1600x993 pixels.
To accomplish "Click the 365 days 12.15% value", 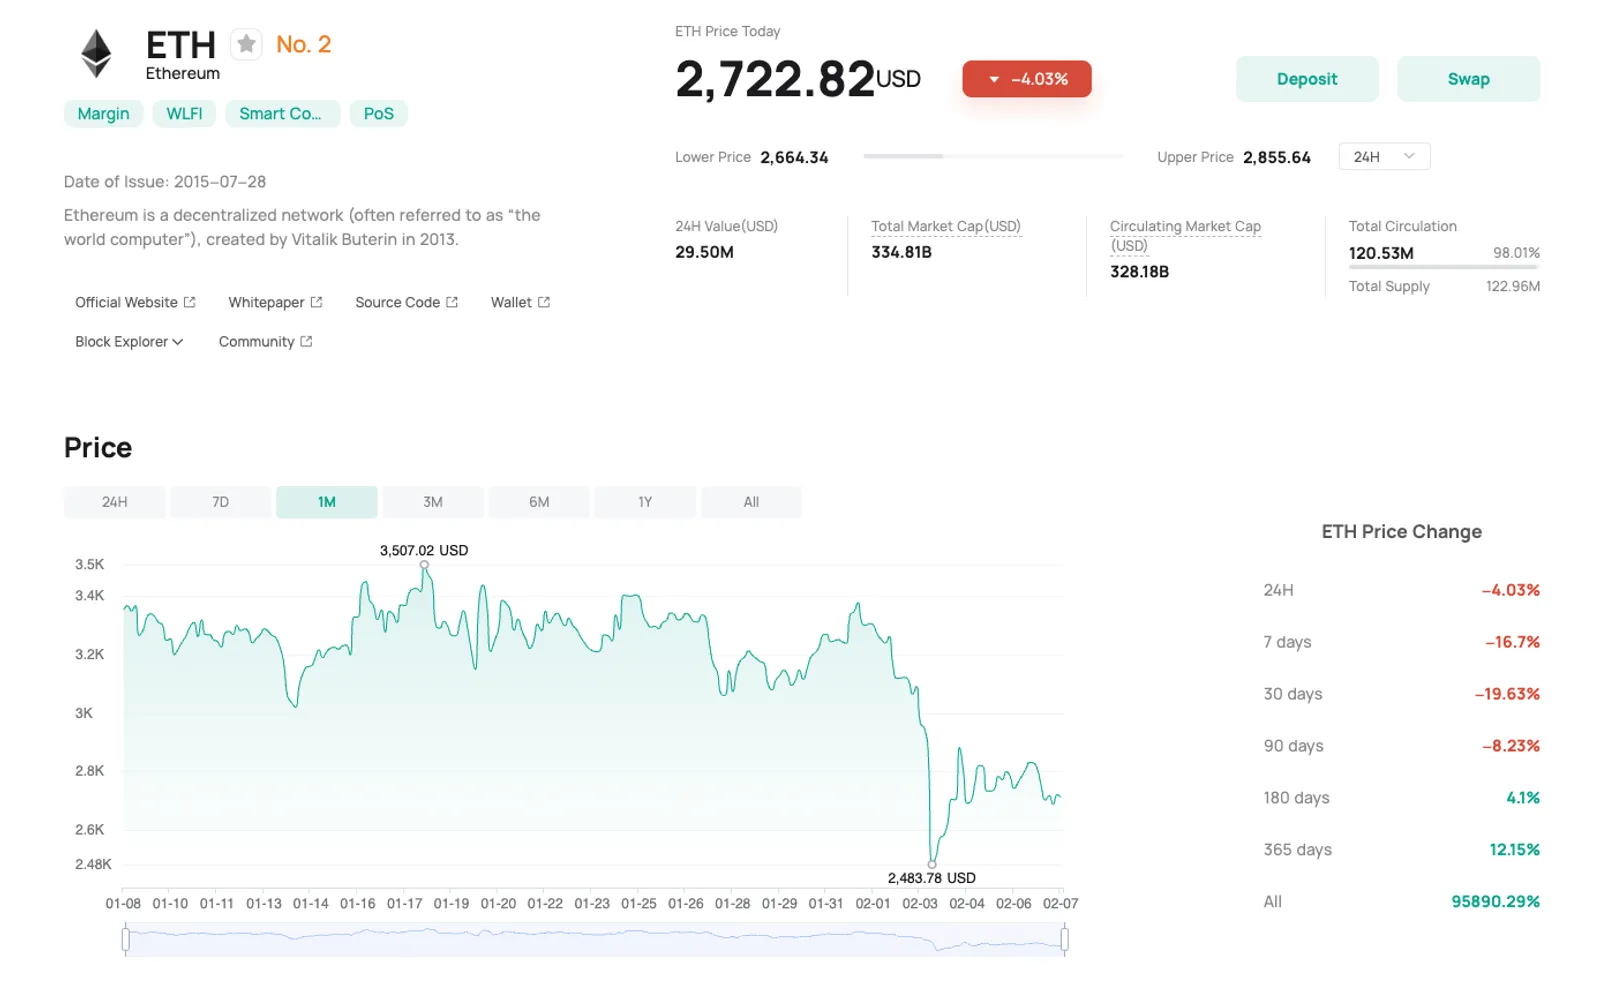I will [1514, 850].
